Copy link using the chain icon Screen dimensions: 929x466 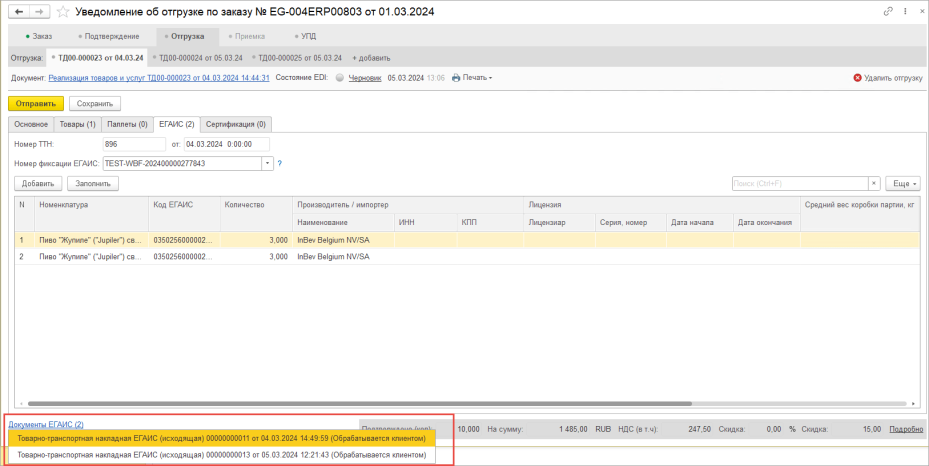click(888, 11)
